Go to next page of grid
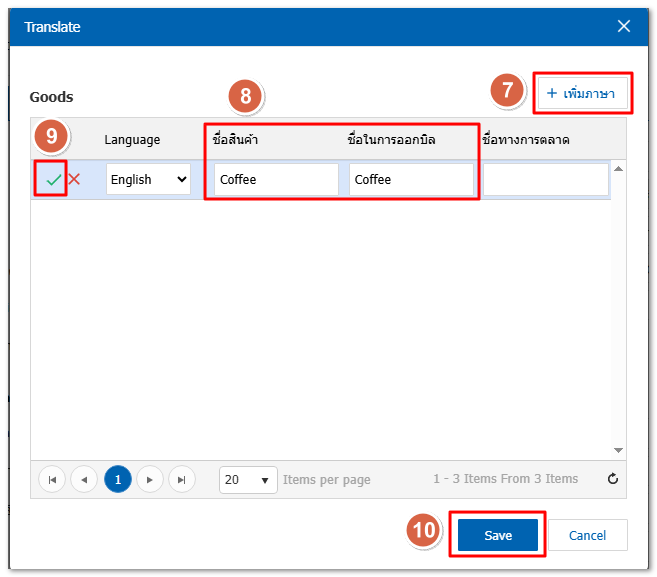The image size is (657, 577). [x=150, y=479]
